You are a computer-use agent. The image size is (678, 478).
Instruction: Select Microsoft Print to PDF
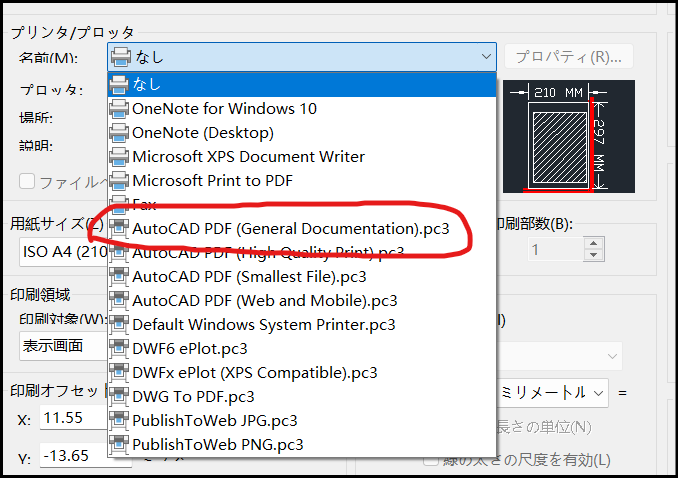pos(302,181)
